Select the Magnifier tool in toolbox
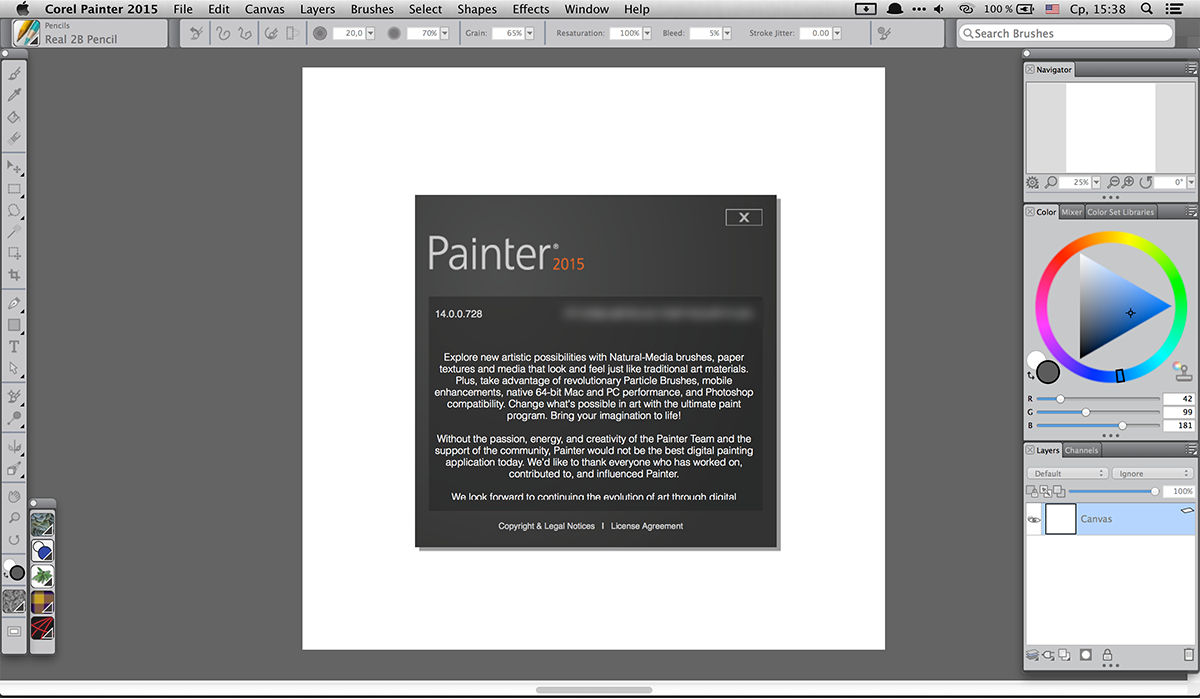This screenshot has width=1200, height=699. tap(14, 518)
